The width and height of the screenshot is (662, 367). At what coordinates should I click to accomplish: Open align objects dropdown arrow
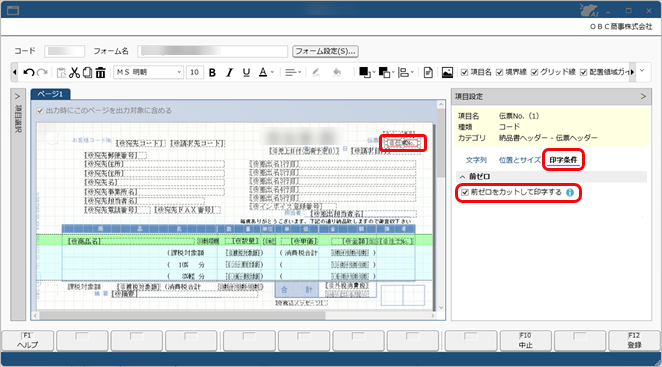coord(412,73)
